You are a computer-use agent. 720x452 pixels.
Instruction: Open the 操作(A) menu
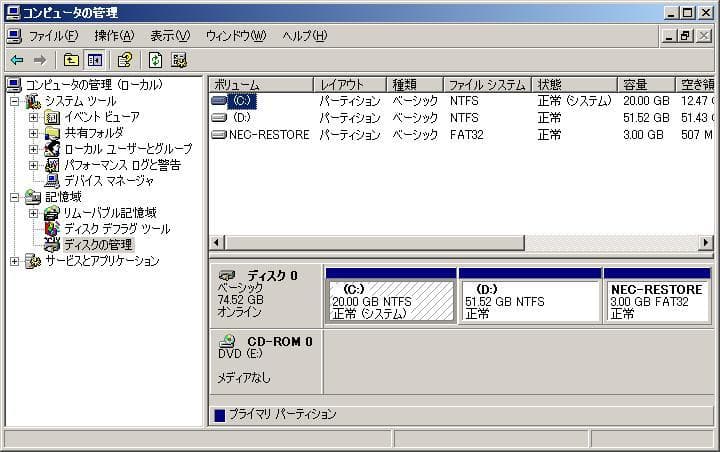pyautogui.click(x=114, y=36)
